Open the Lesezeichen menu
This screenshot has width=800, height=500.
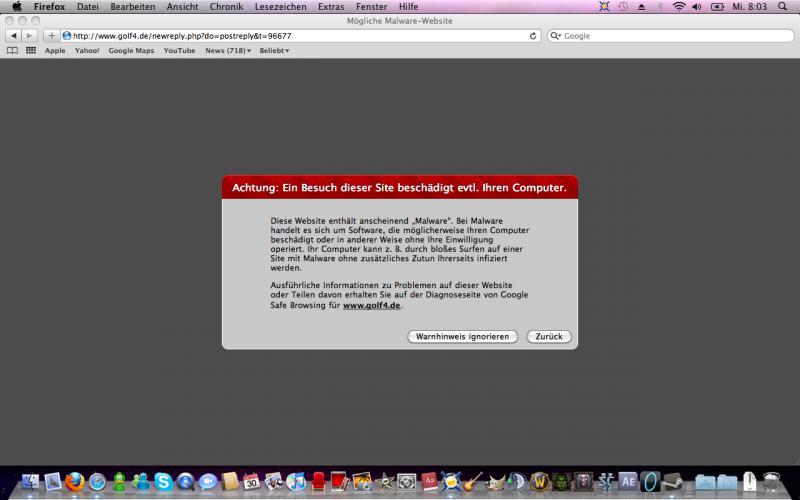[x=281, y=7]
